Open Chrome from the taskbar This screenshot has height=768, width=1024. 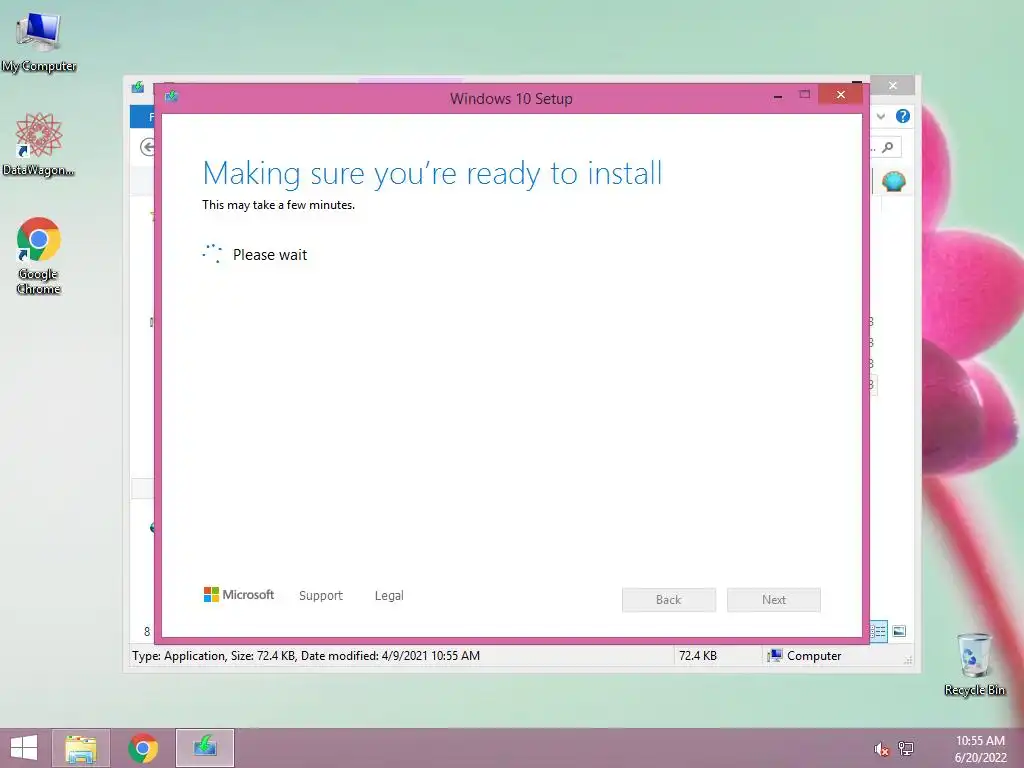point(143,748)
